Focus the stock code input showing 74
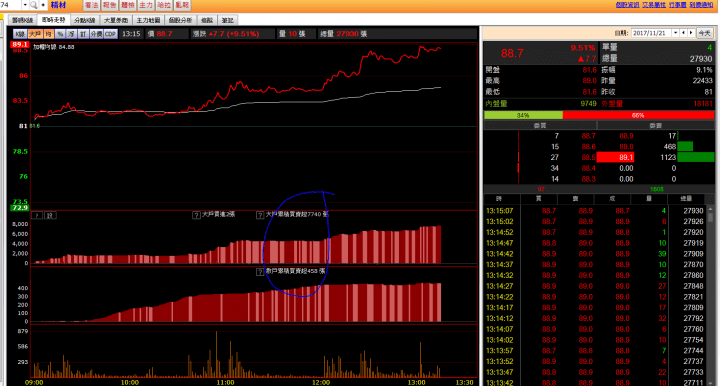The width and height of the screenshot is (720, 386). click(x=11, y=5)
